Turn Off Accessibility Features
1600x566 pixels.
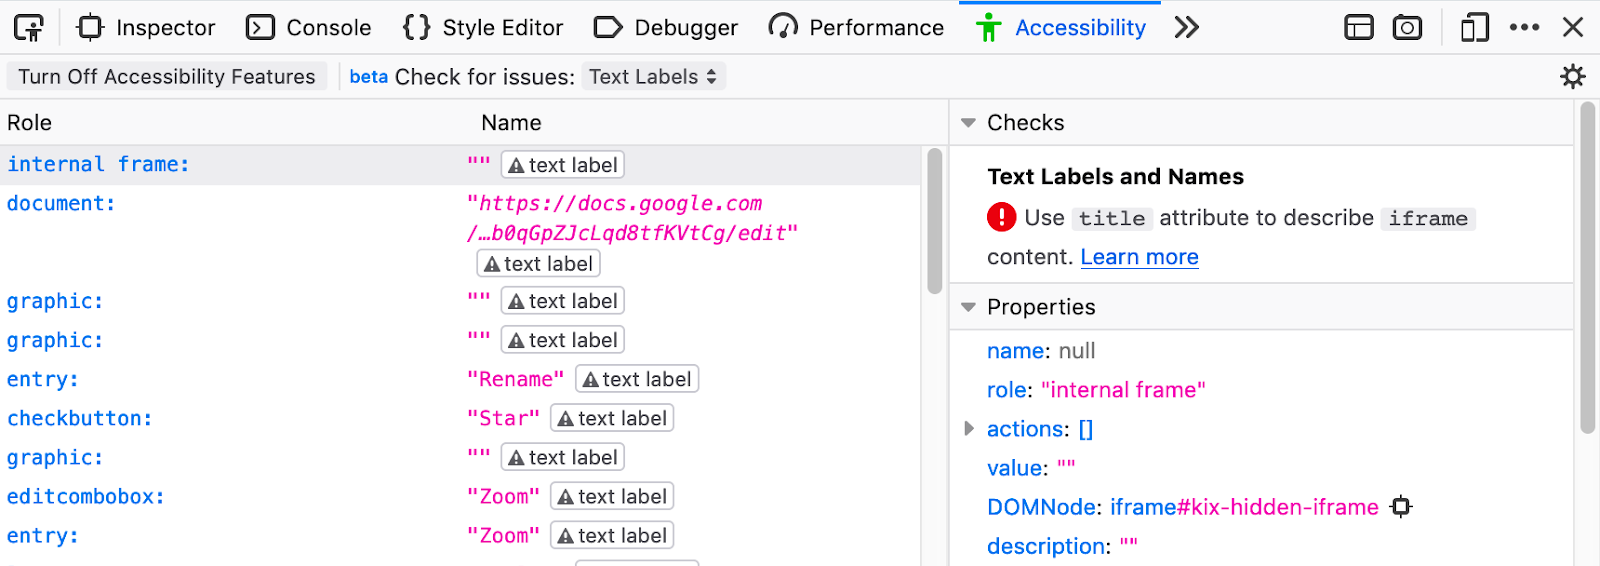(167, 76)
